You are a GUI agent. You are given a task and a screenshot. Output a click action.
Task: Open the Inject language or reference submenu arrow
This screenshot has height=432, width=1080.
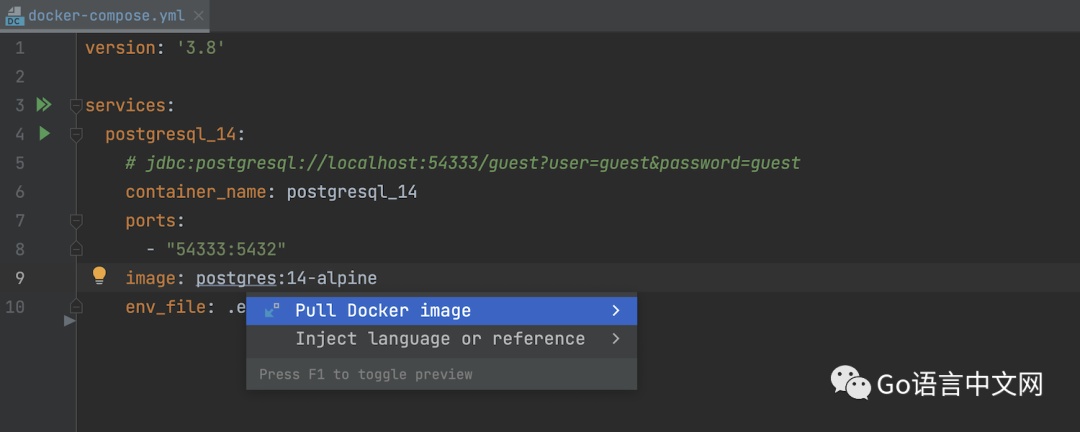616,339
